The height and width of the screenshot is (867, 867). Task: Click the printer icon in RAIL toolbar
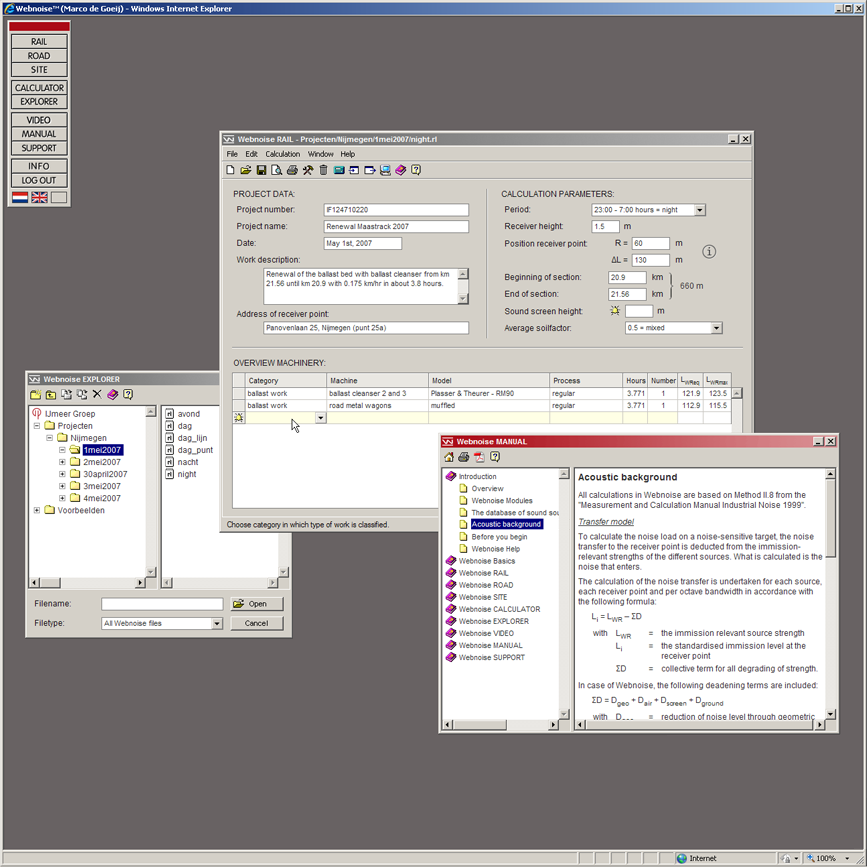pos(292,170)
